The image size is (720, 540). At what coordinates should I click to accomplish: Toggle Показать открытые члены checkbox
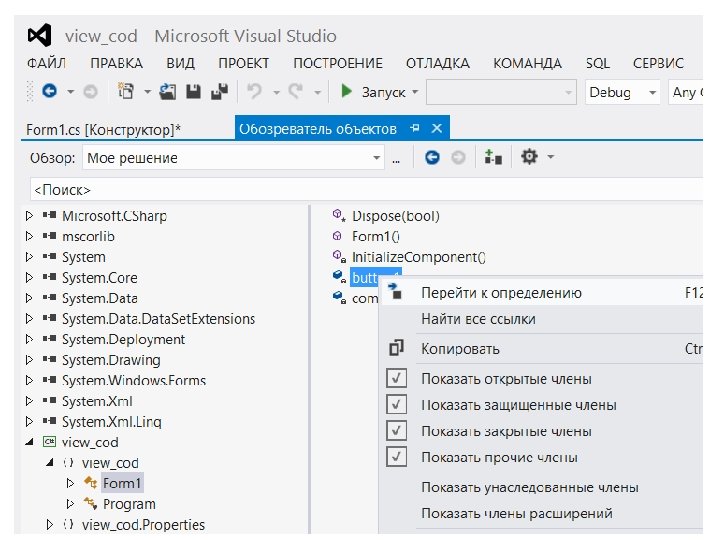coord(396,378)
